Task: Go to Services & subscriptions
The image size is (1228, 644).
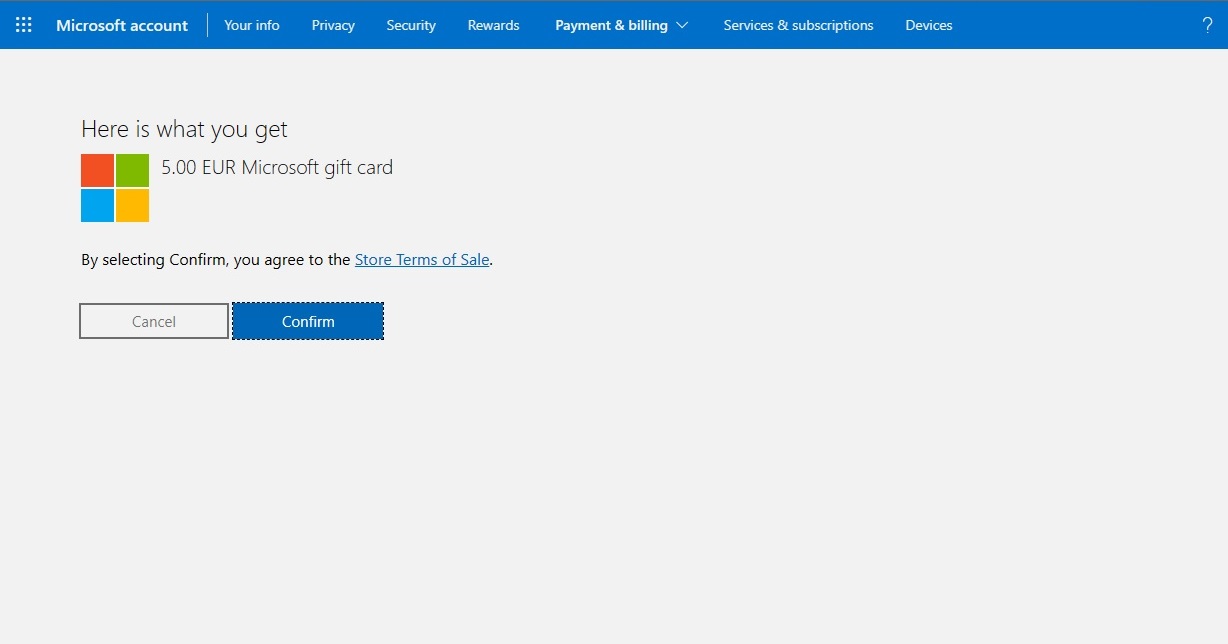Action: 798,25
